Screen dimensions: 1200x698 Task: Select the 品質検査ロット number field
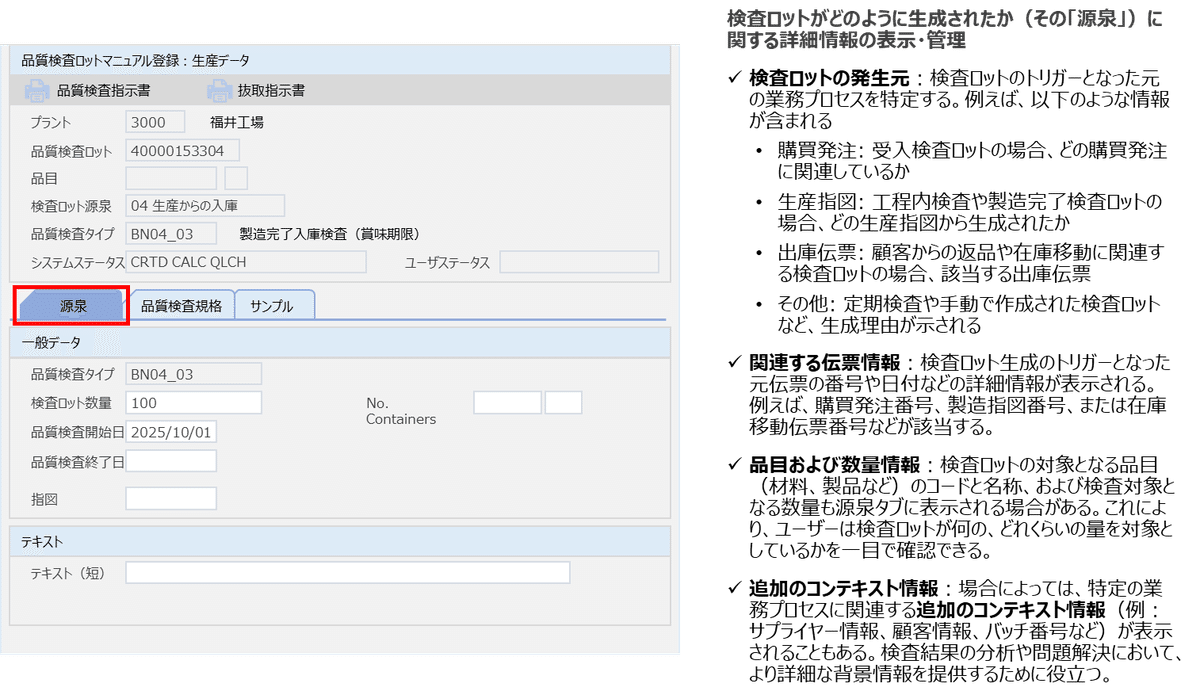coord(183,149)
